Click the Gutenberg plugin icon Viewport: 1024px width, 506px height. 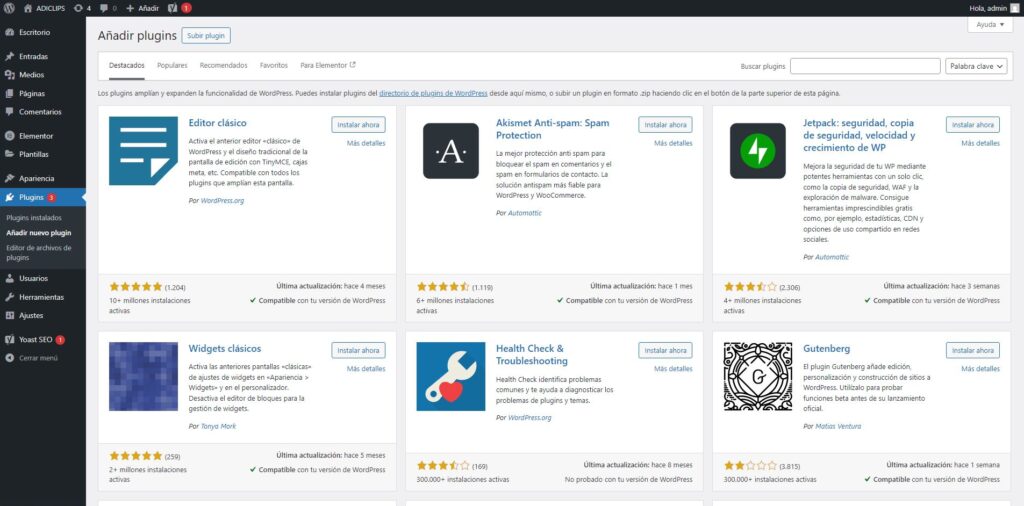pyautogui.click(x=758, y=376)
